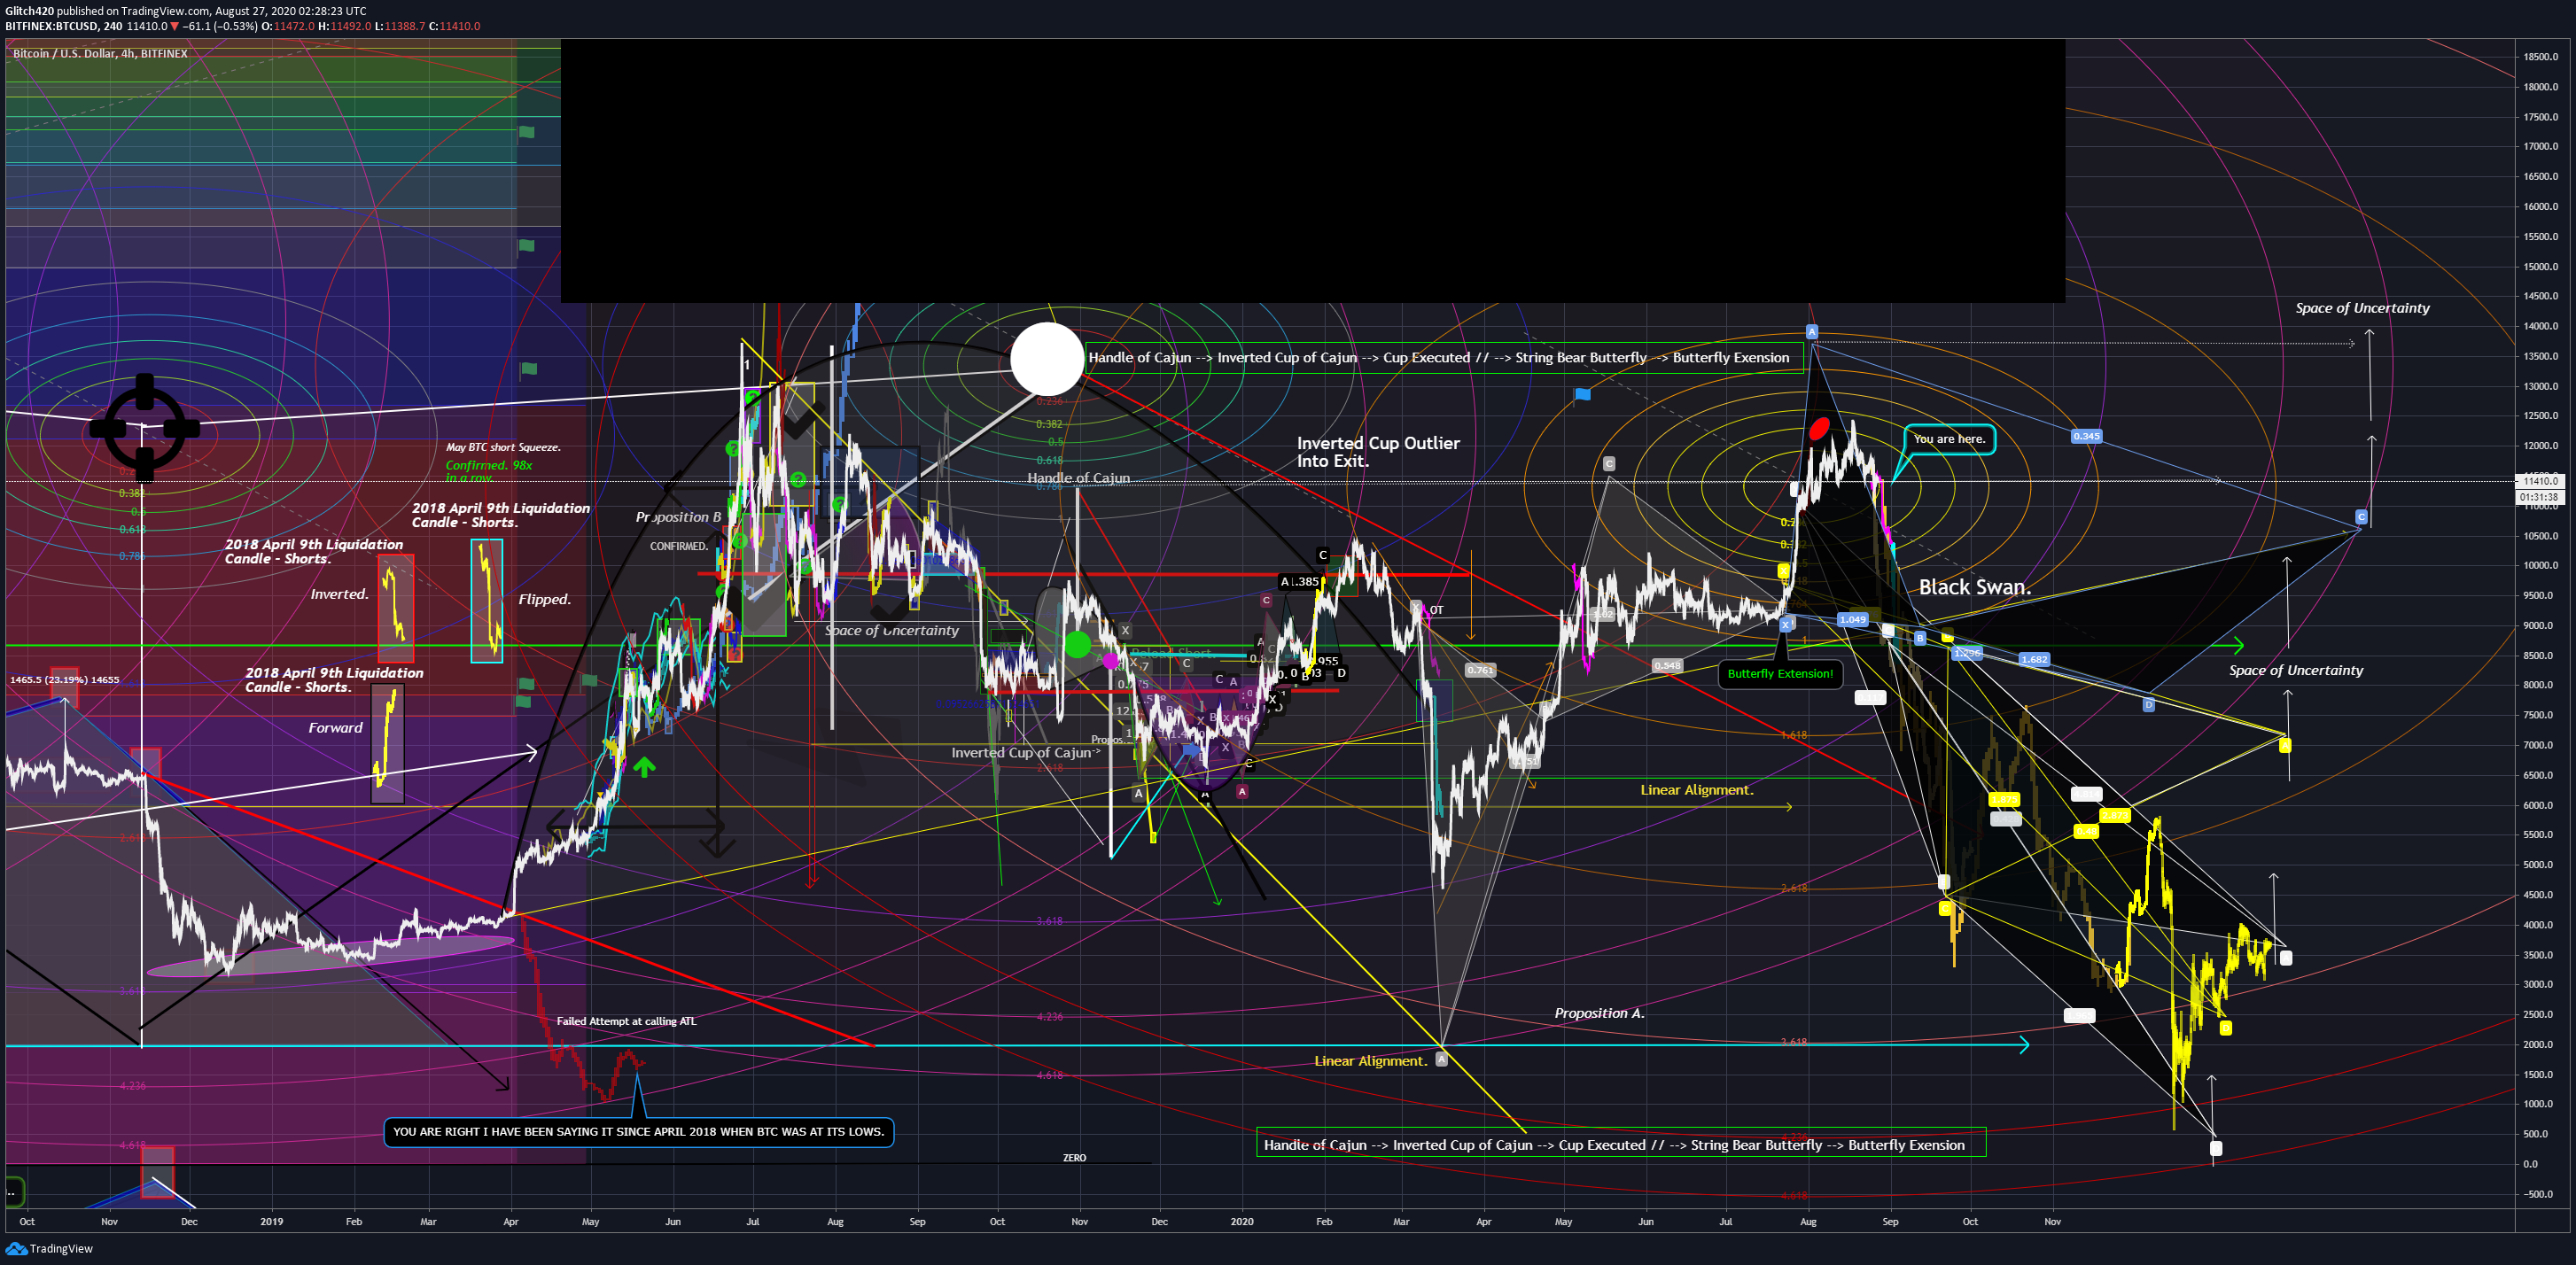Click the blue flag marker
Viewport: 2576px width, 1265px height.
1582,394
